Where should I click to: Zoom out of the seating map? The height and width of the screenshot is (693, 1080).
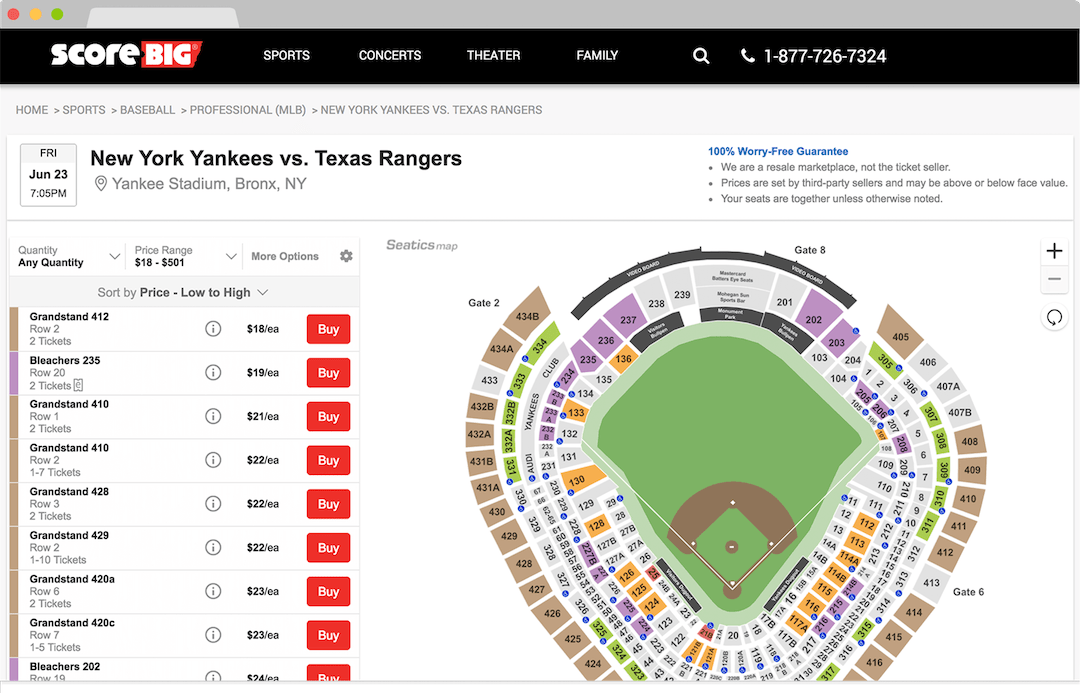click(1054, 280)
